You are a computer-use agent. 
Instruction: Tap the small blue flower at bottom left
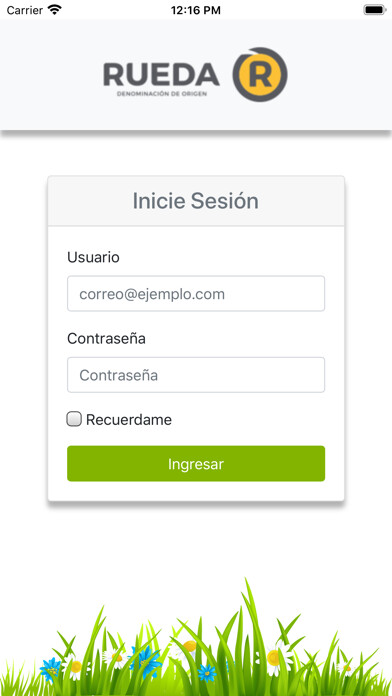pyautogui.click(x=50, y=669)
